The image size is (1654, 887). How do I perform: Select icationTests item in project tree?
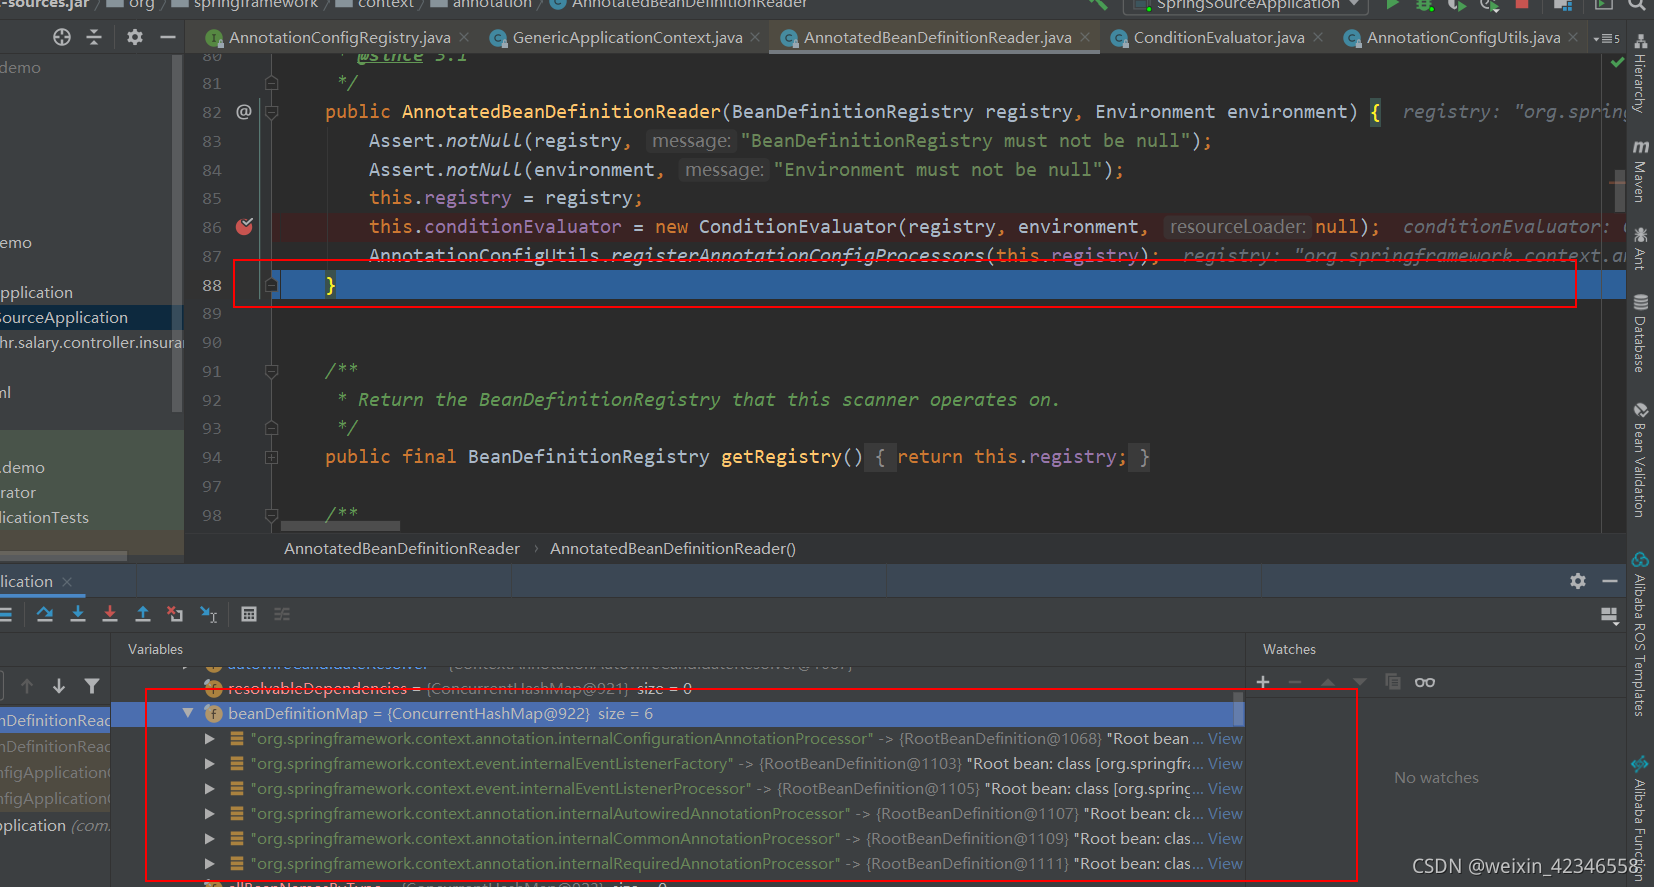(44, 518)
